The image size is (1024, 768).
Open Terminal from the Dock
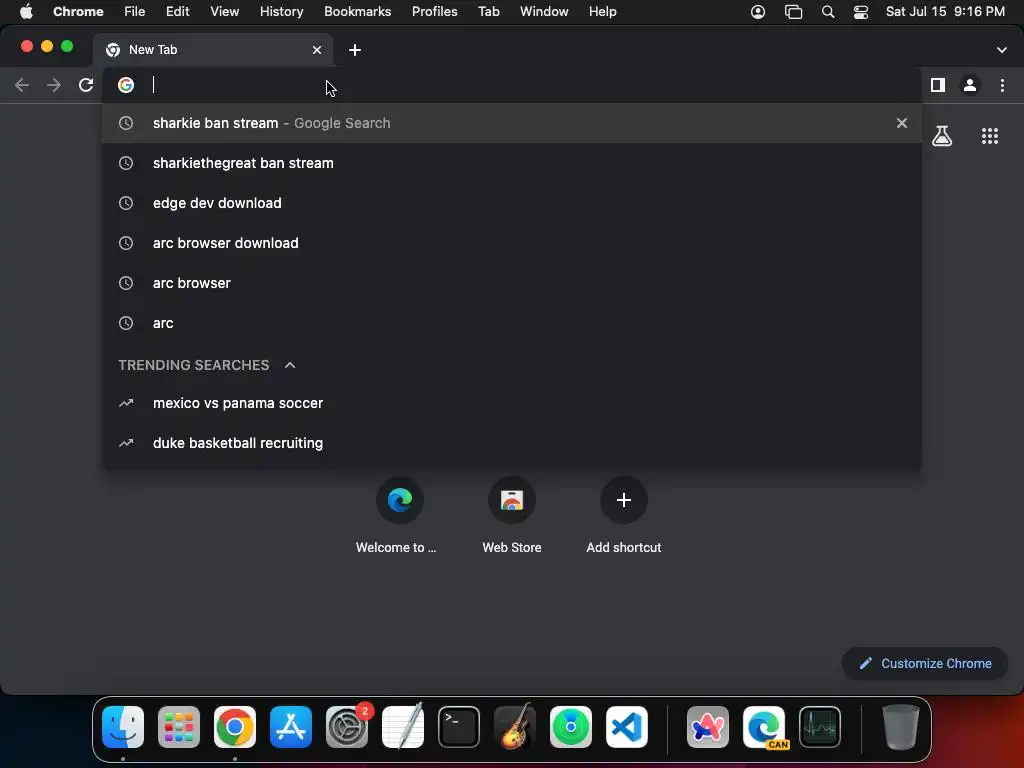tap(458, 727)
